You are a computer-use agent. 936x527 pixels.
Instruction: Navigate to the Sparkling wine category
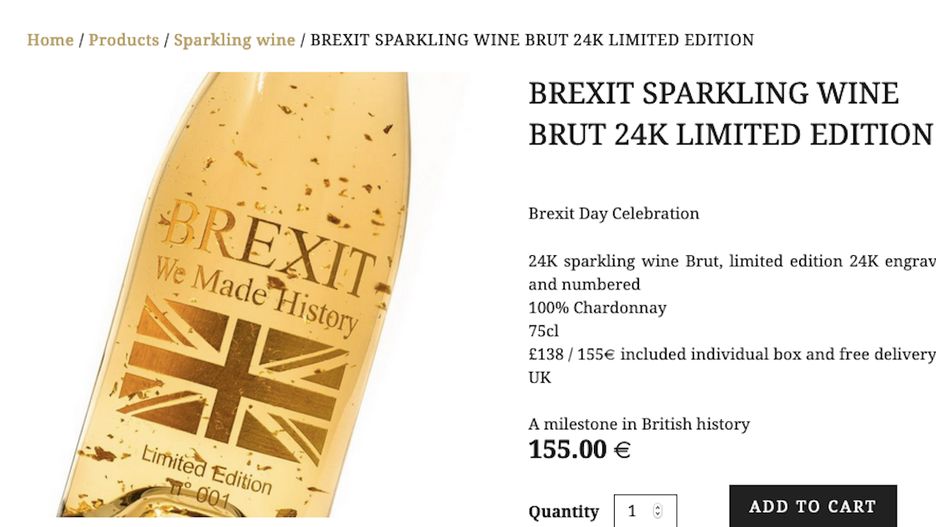[234, 40]
